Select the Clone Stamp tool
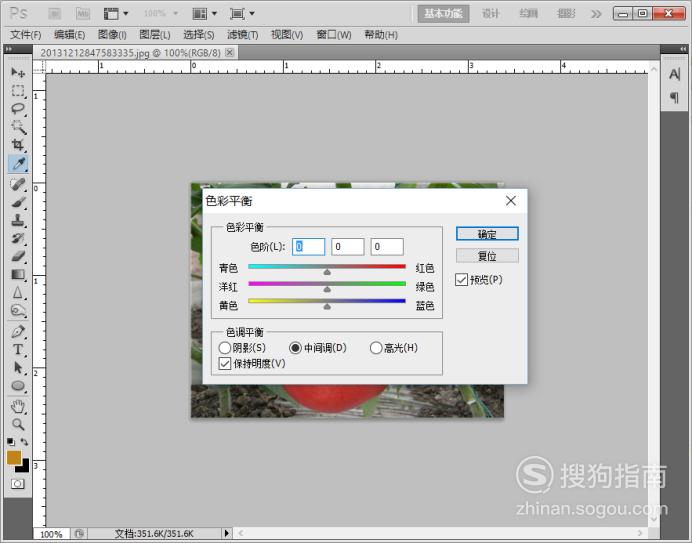This screenshot has width=692, height=543. pos(18,220)
